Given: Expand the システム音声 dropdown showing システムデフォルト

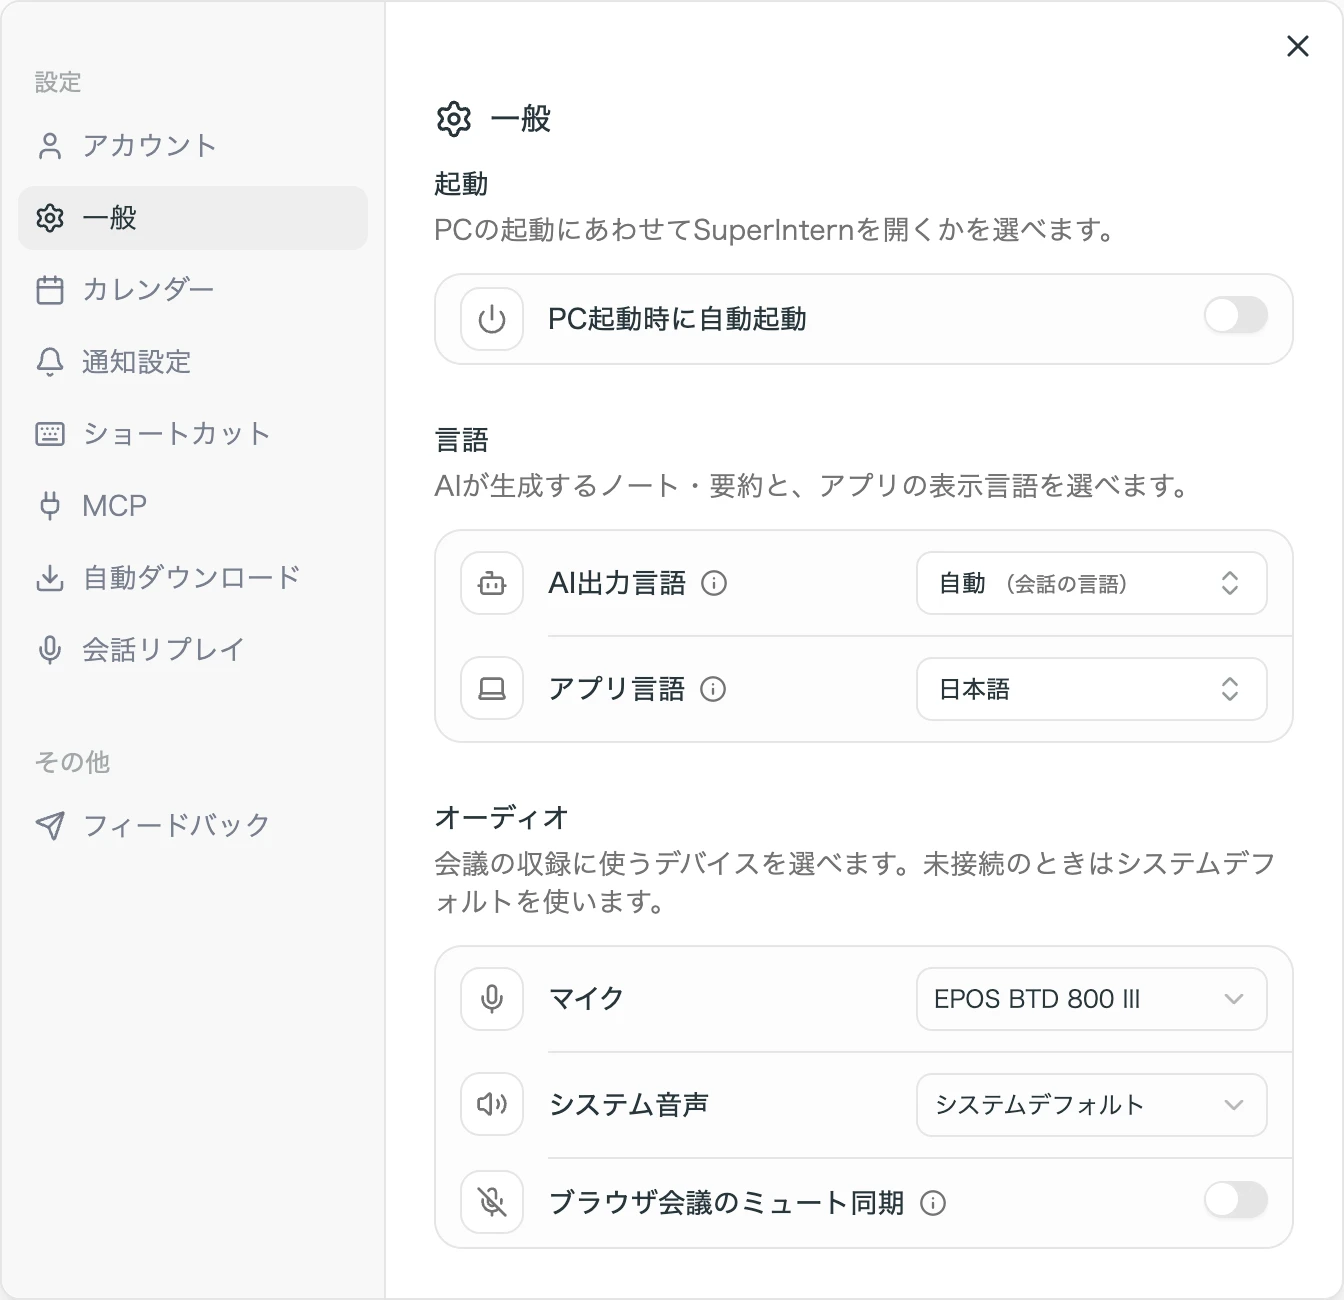Looking at the screenshot, I should [1092, 1105].
